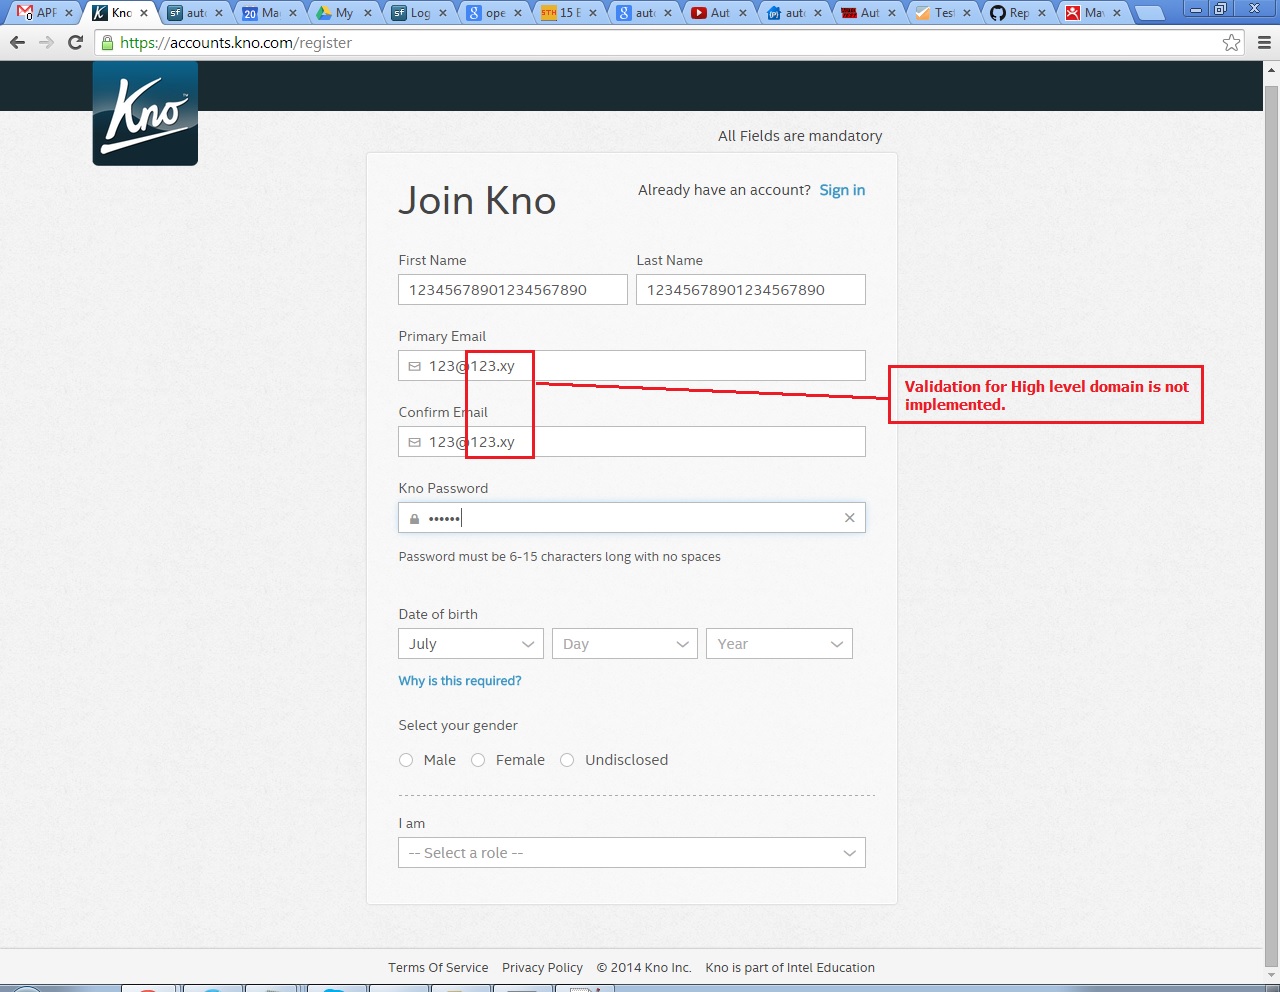Click into the Last Name input field
Image resolution: width=1280 pixels, height=992 pixels.
pos(751,290)
